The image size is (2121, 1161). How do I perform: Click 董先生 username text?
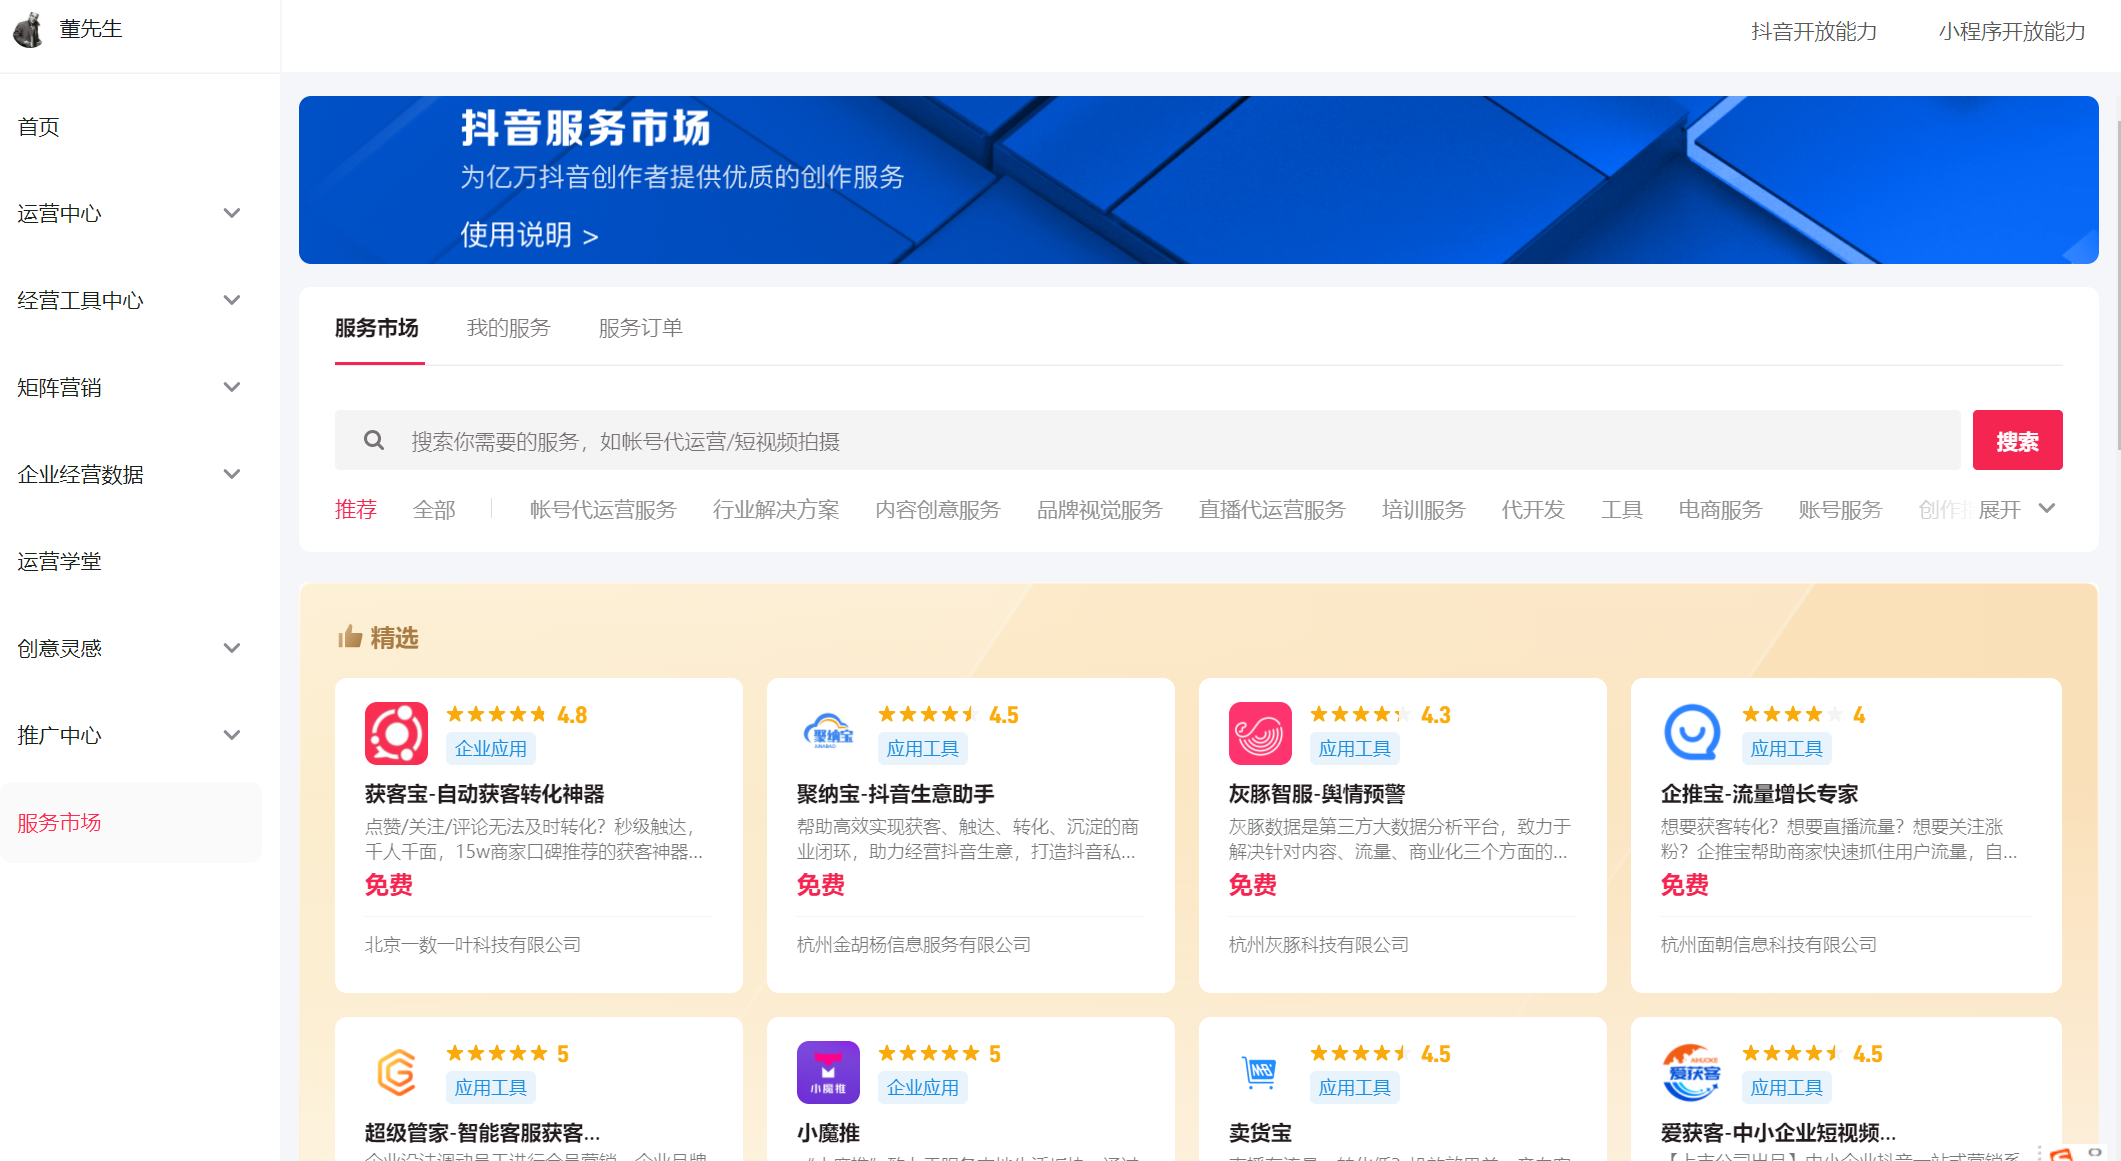coord(91,29)
